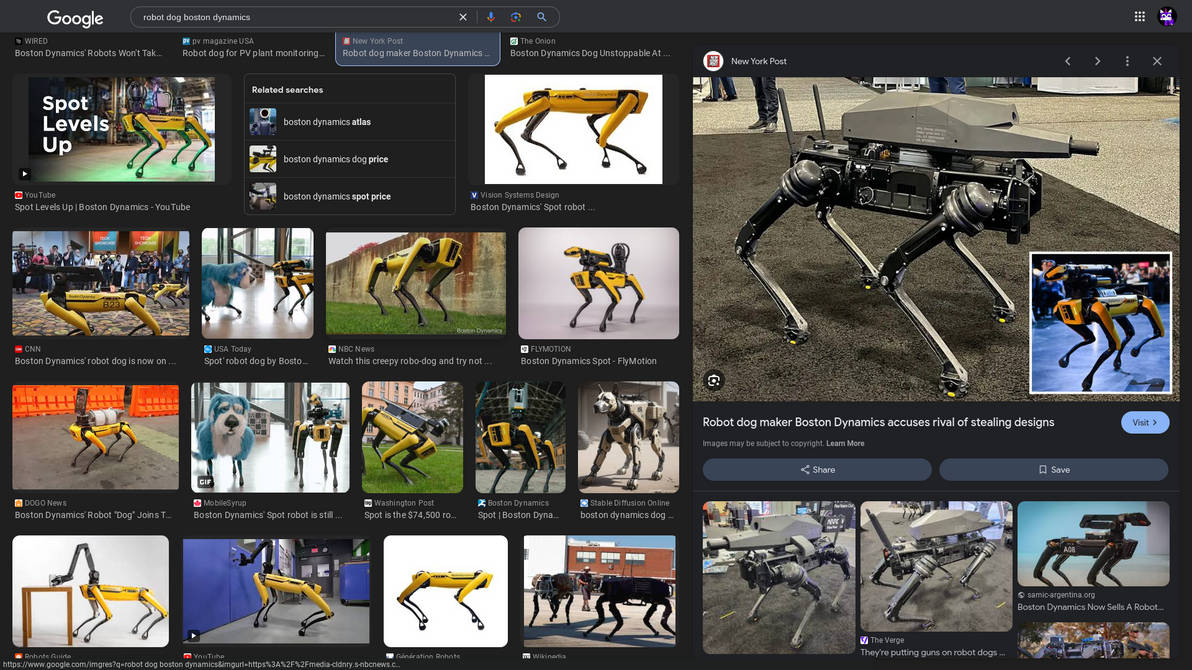
Task: Play the Spot Levels Up video thumbnail
Action: click(122, 129)
